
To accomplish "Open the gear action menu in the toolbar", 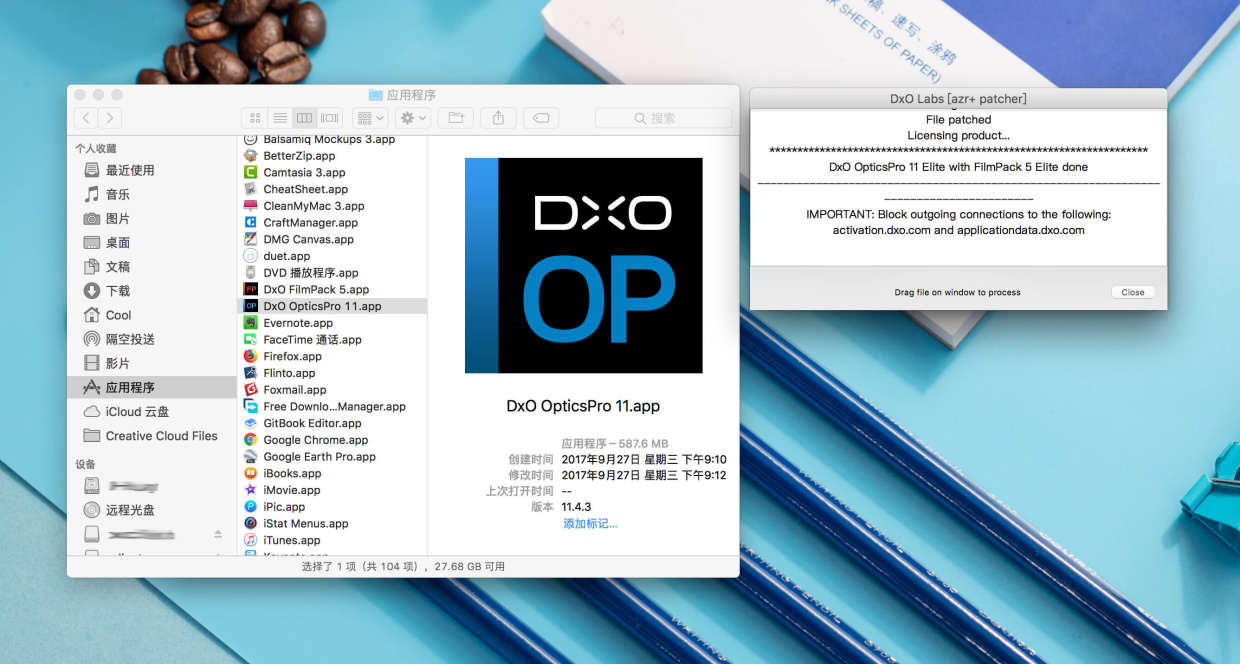I will point(413,118).
